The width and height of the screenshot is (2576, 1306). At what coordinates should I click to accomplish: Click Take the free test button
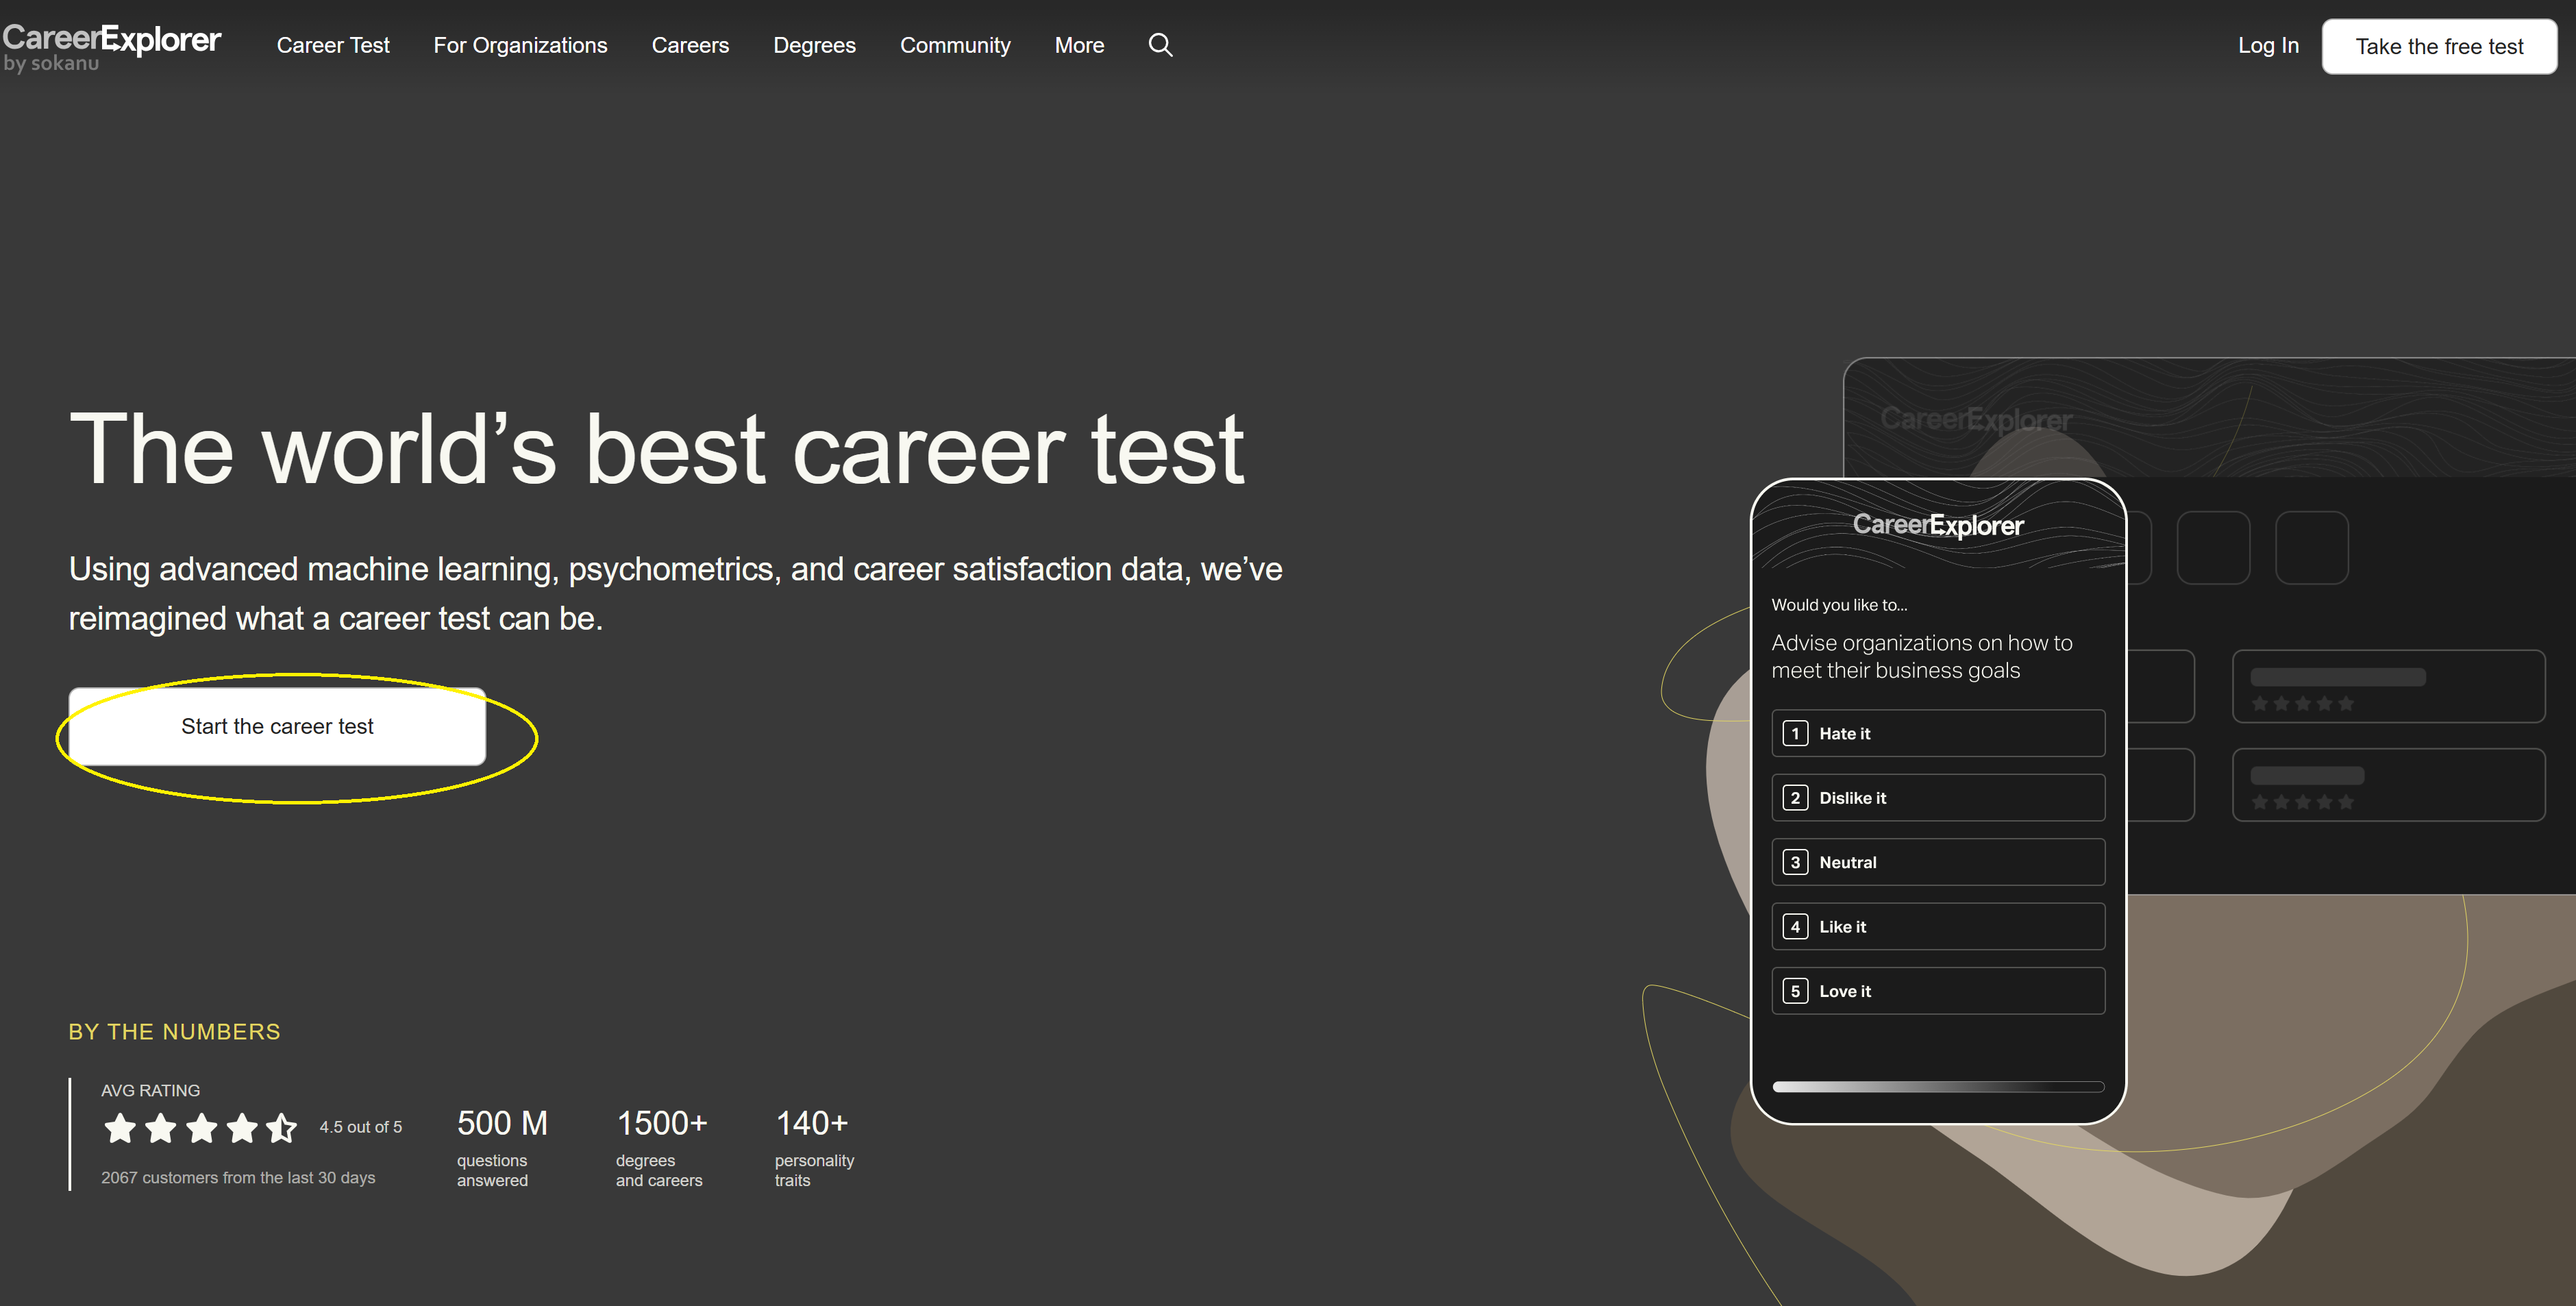2439,46
